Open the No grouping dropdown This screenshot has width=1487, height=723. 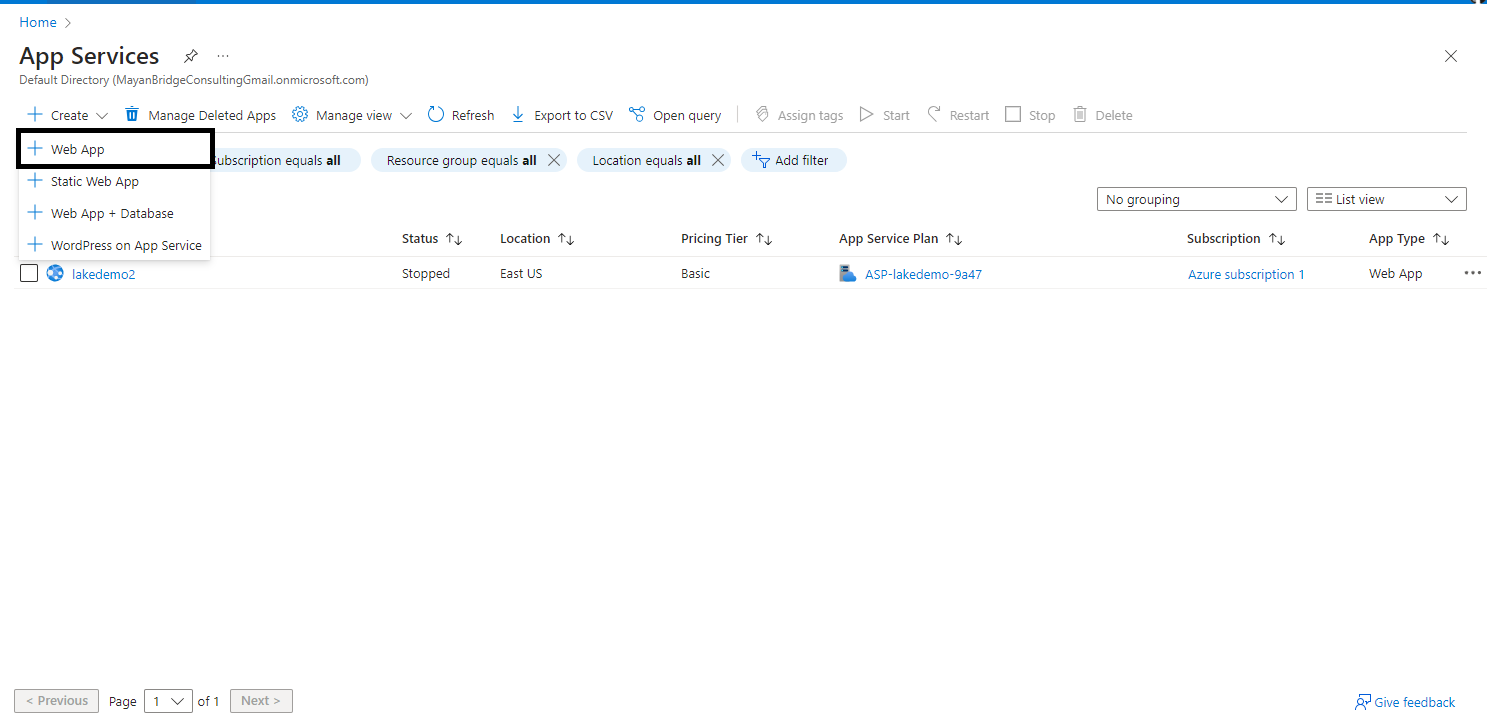tap(1197, 199)
